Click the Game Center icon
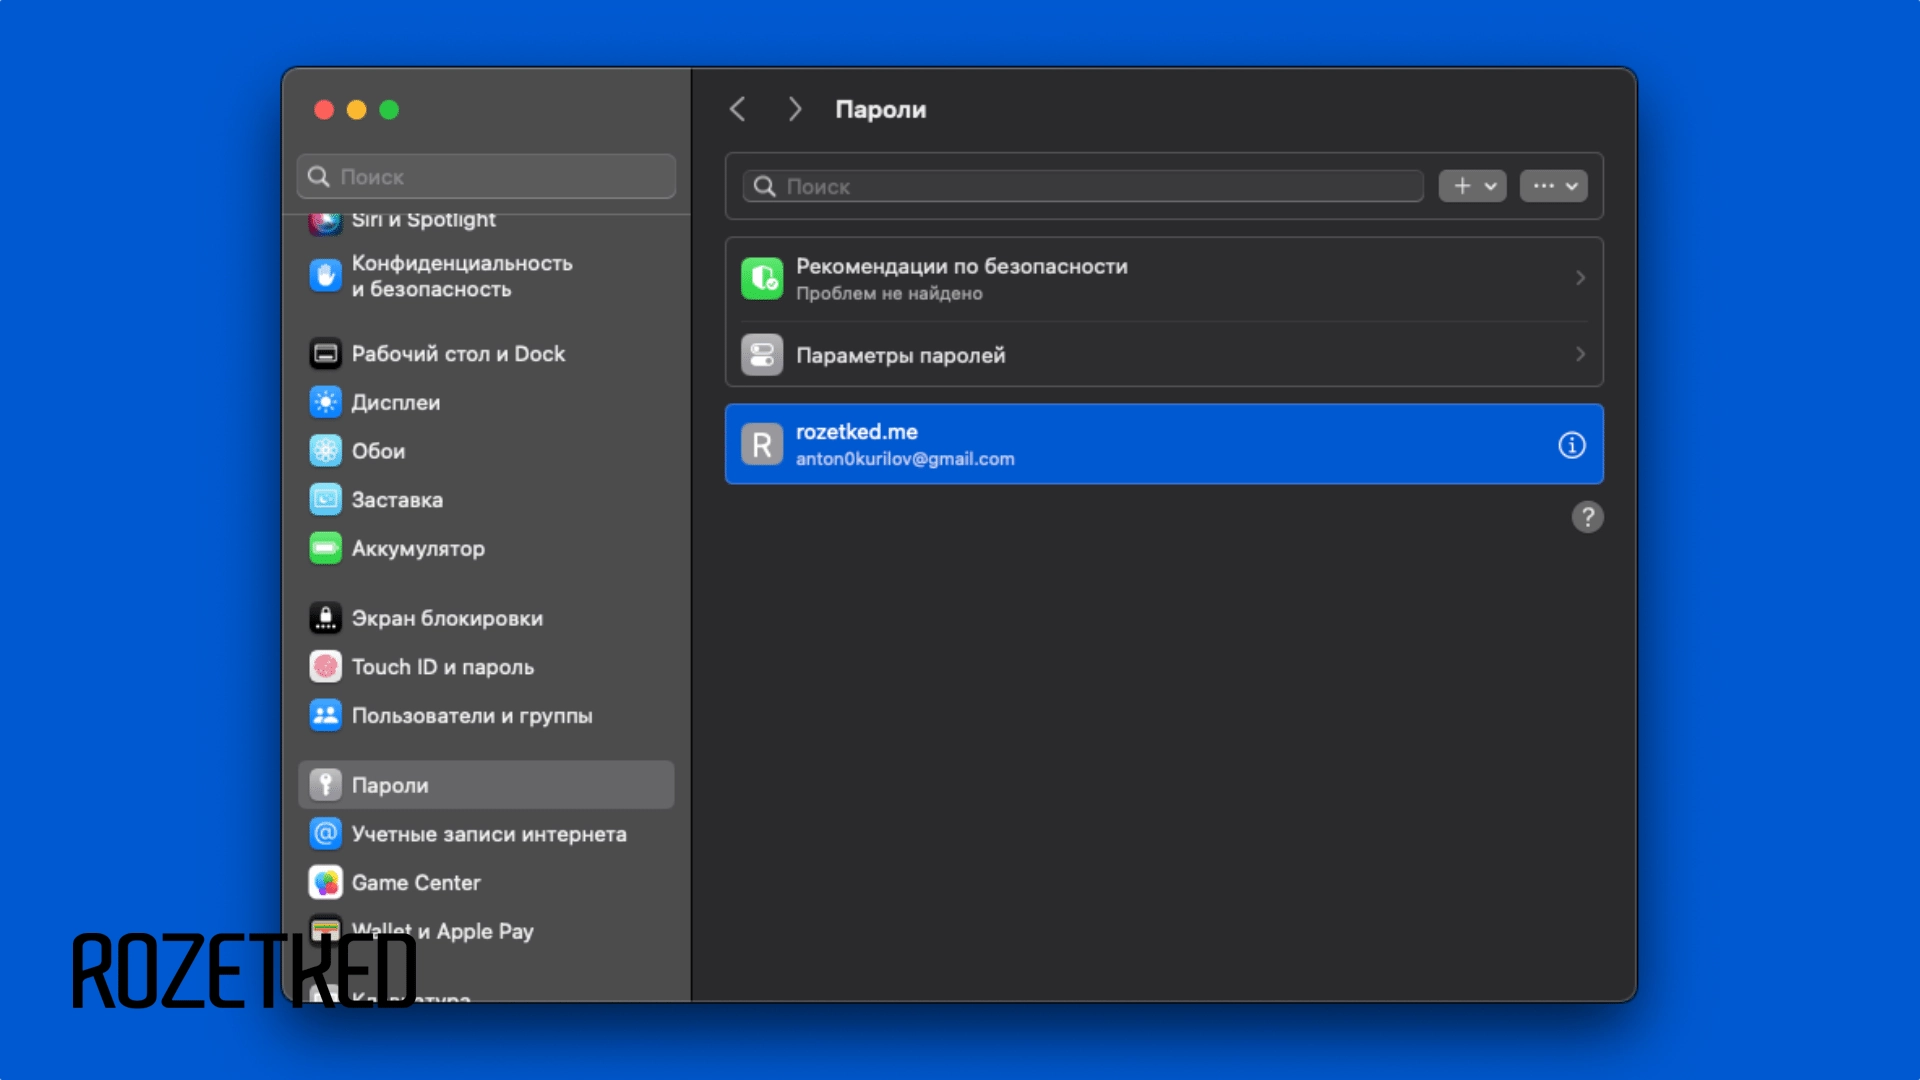Image resolution: width=1920 pixels, height=1080 pixels. coord(325,883)
